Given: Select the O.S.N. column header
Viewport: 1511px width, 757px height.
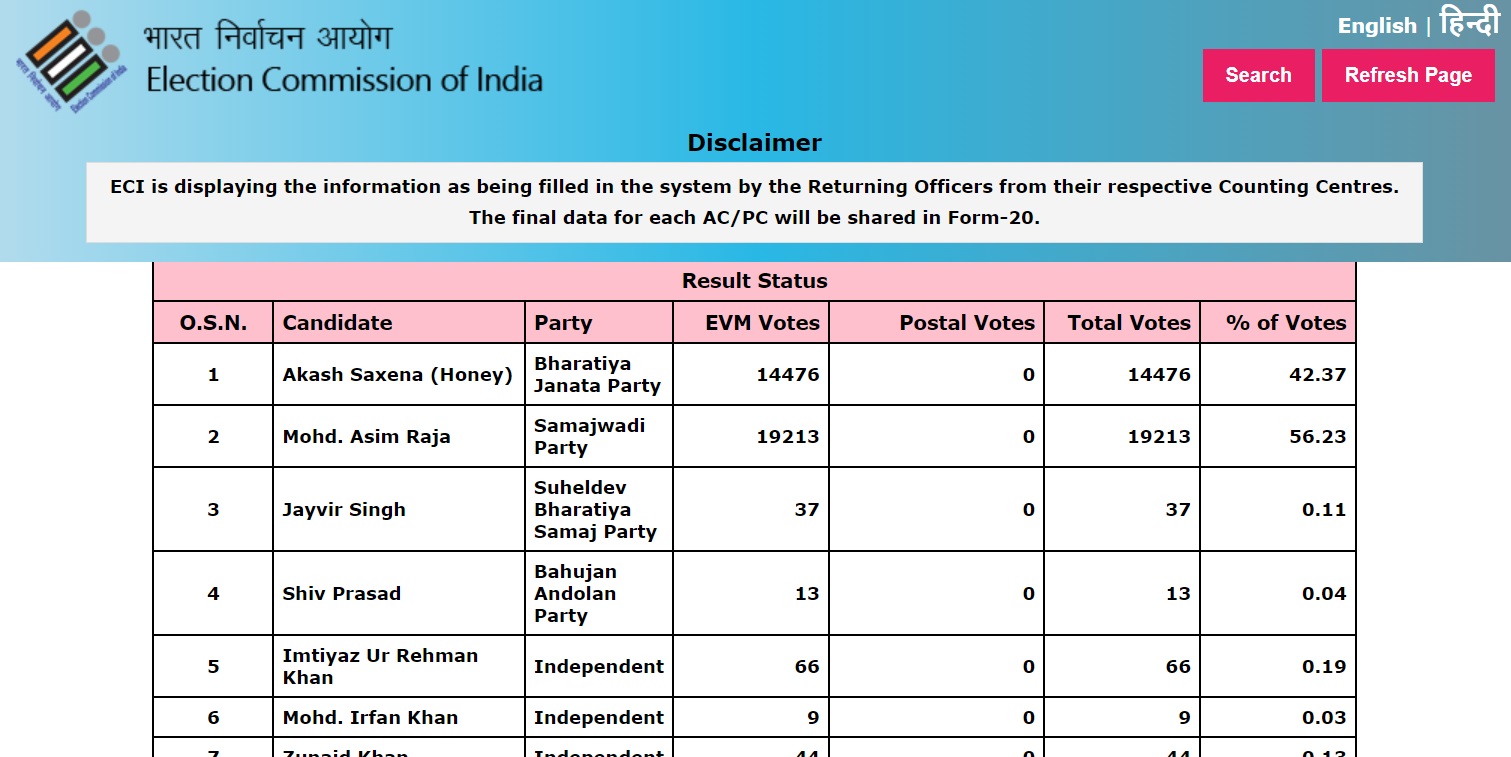Looking at the screenshot, I should pyautogui.click(x=213, y=322).
